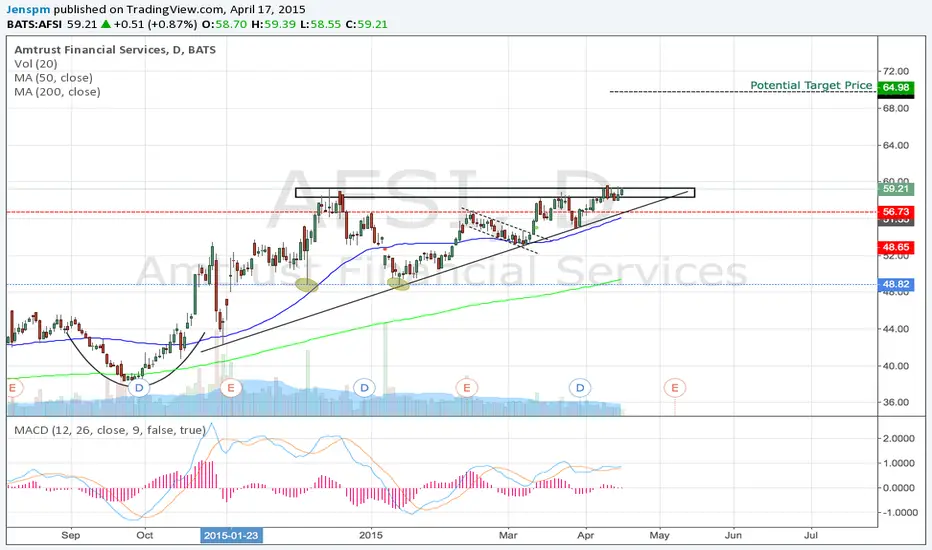Viewport: 932px width, 550px height.
Task: Click the Jun label on the time axis
Action: click(x=733, y=535)
